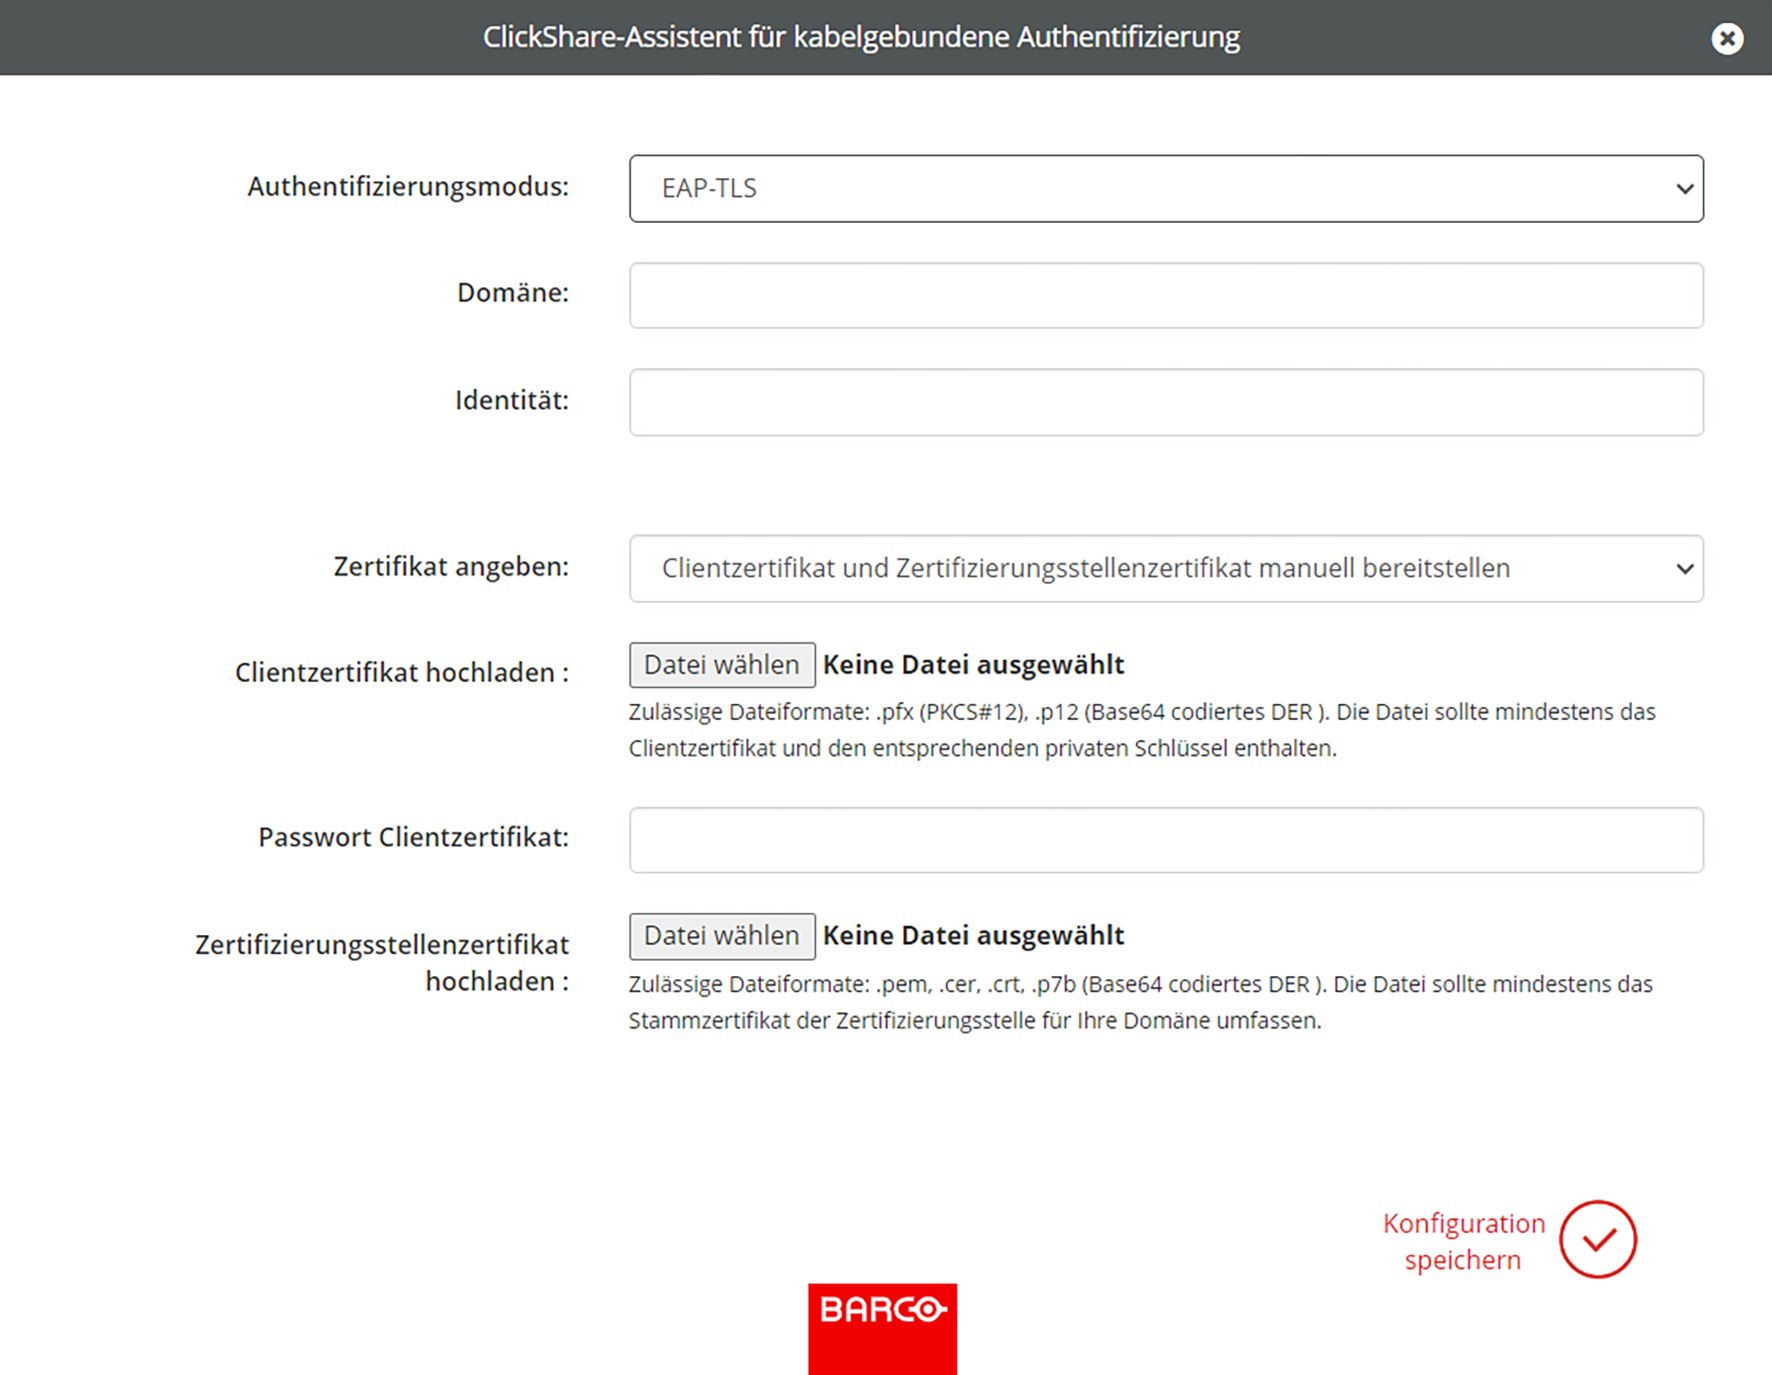
Task: Click into Passwort Clientzertifikat field
Action: tap(1166, 840)
